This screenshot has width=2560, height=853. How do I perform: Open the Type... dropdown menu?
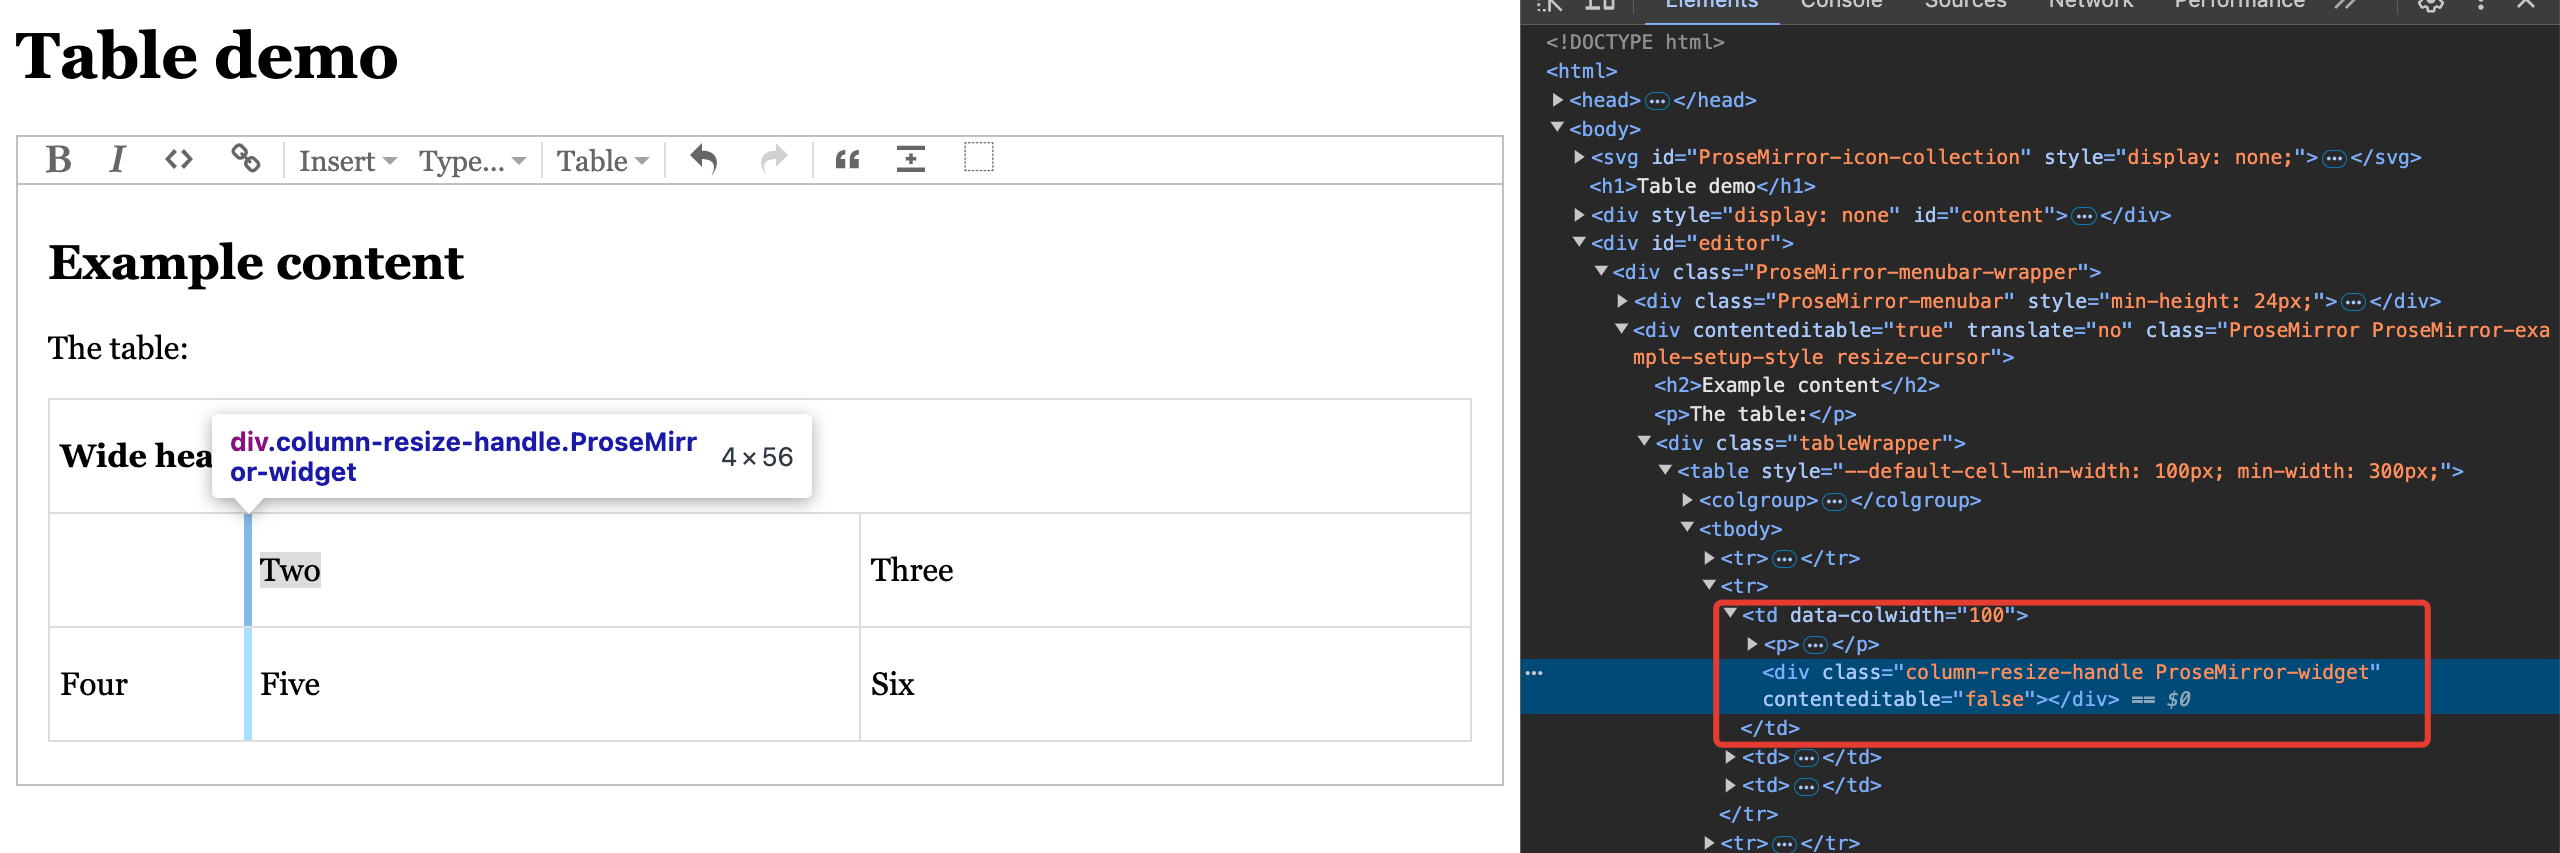point(471,161)
